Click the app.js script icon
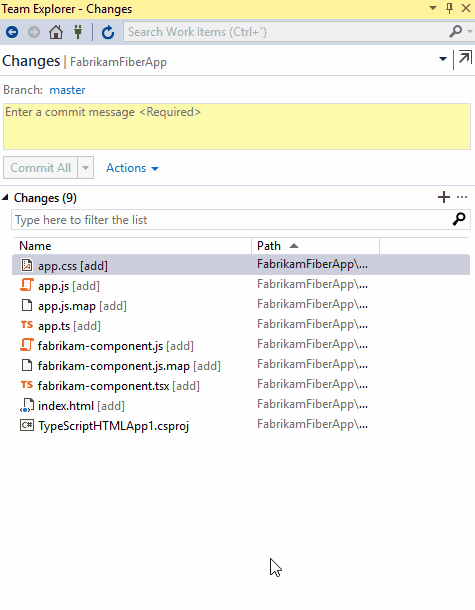The width and height of the screenshot is (475, 610). (x=26, y=285)
